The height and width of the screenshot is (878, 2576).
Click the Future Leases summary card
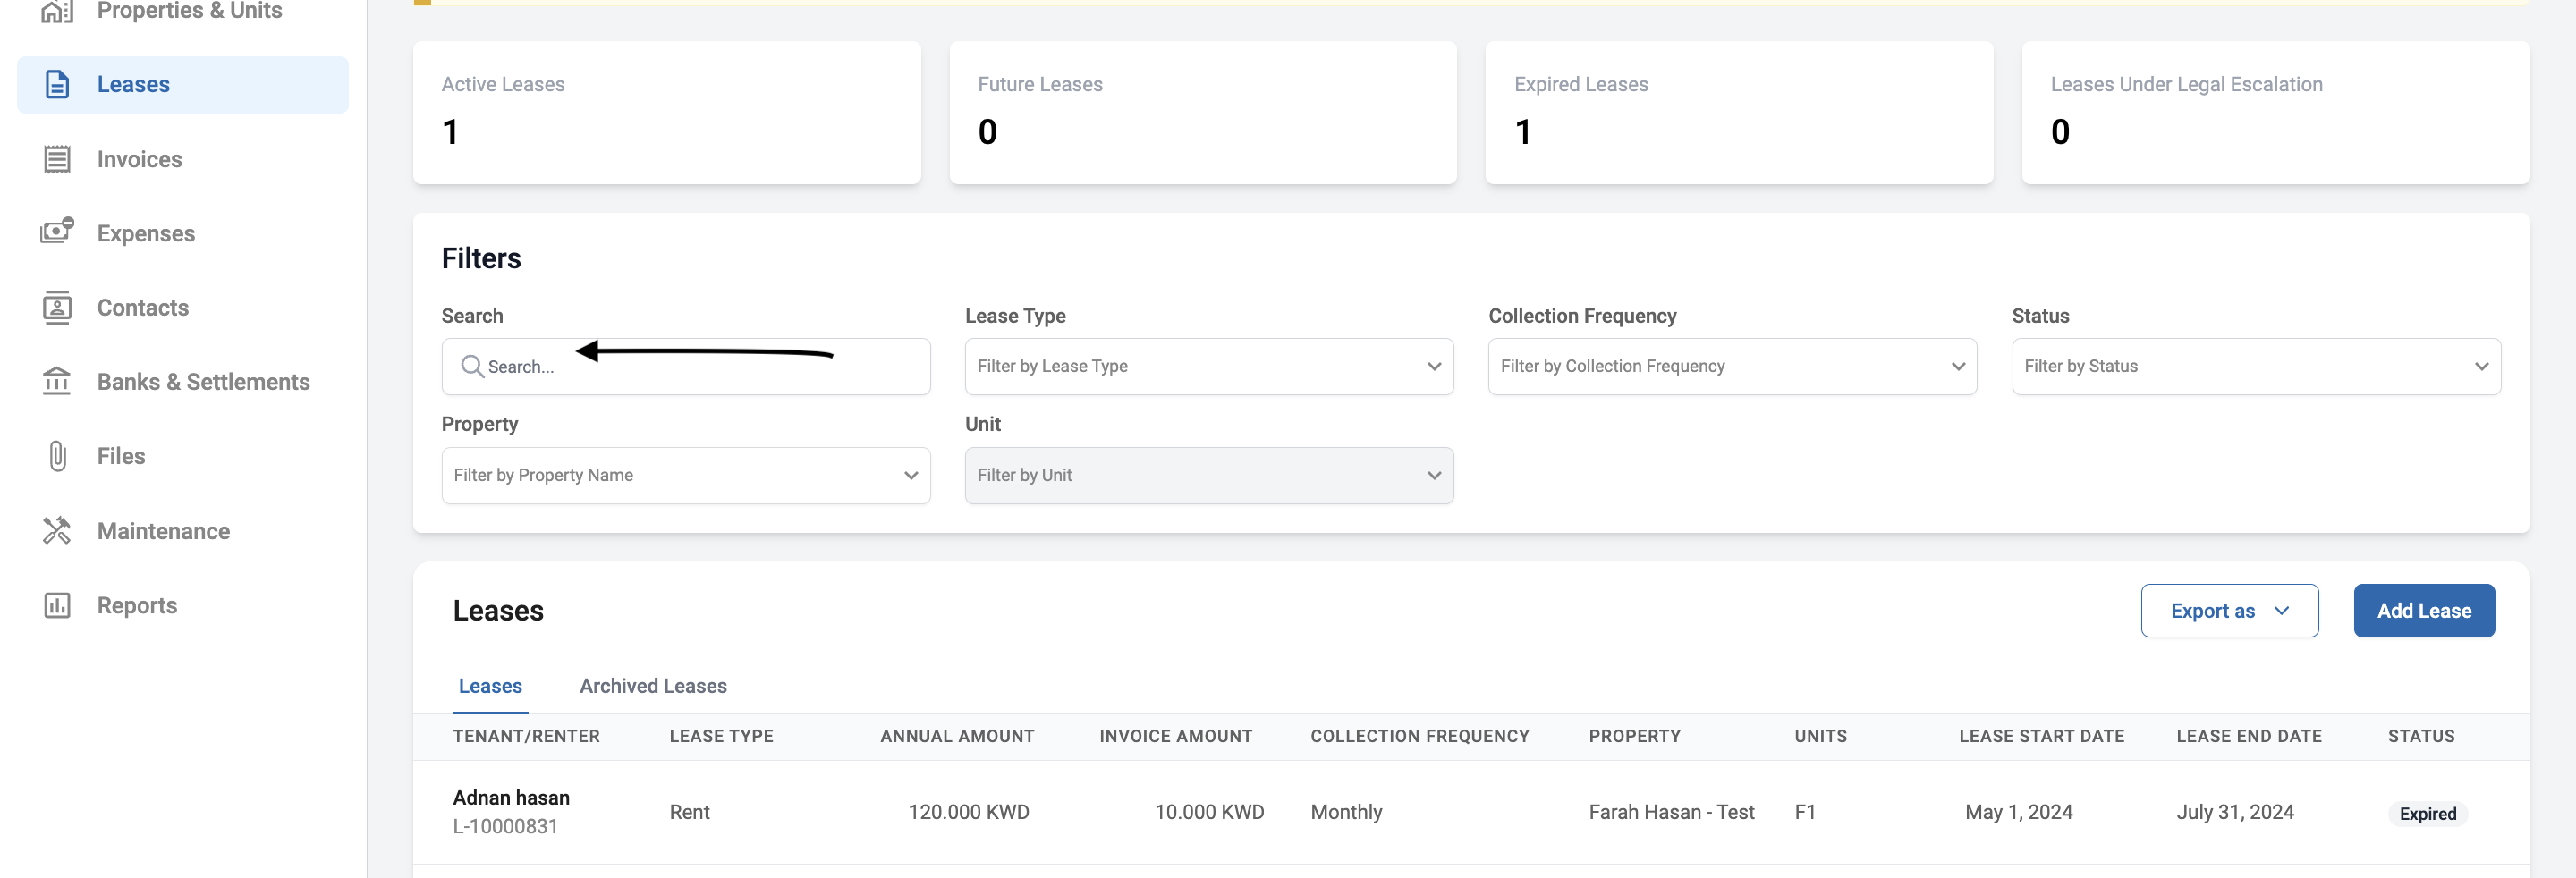tap(1203, 112)
